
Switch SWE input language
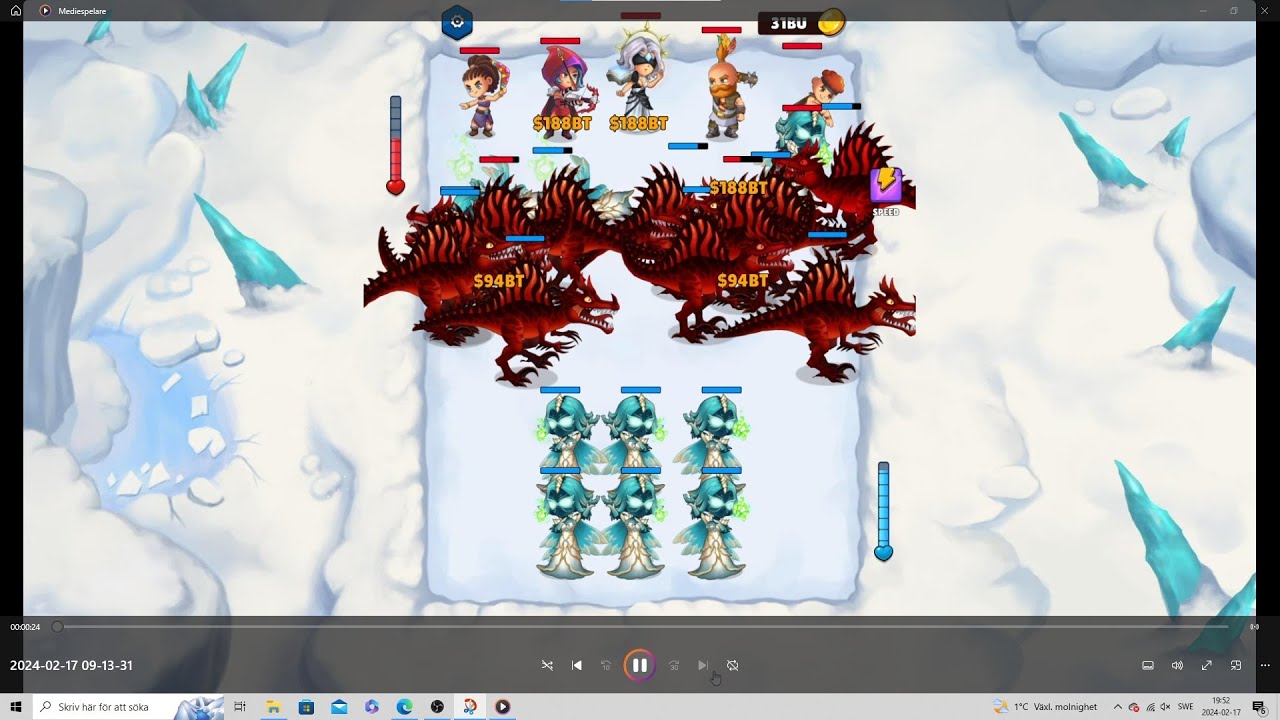pos(1186,707)
